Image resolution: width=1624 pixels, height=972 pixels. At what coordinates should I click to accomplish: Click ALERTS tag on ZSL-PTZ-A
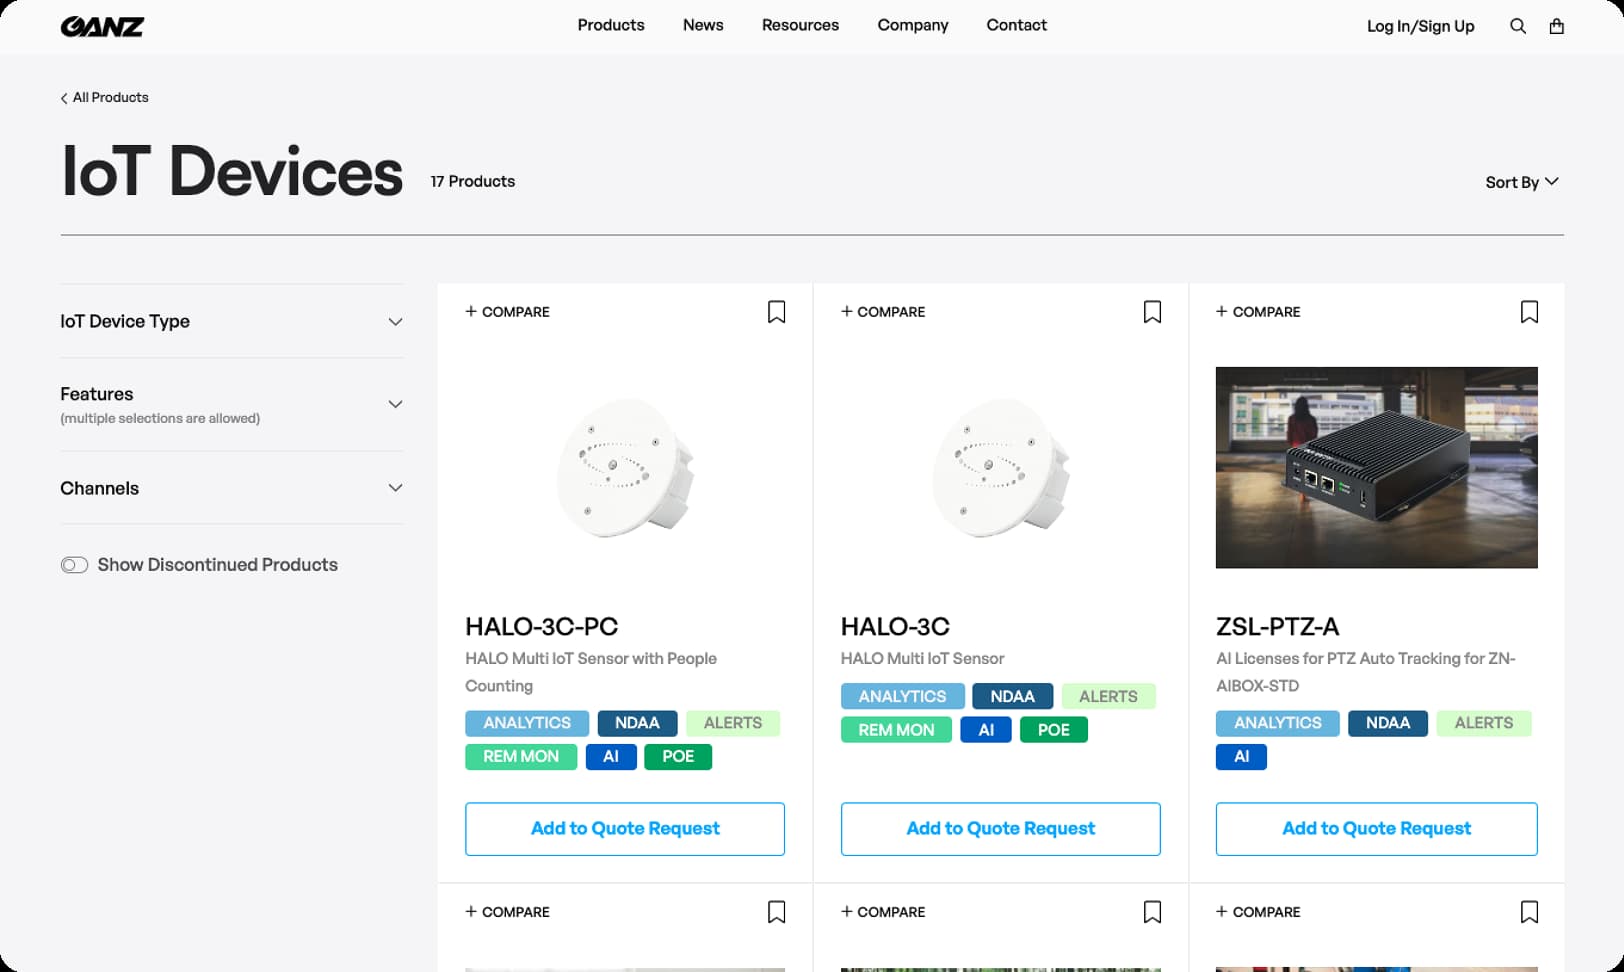point(1484,723)
